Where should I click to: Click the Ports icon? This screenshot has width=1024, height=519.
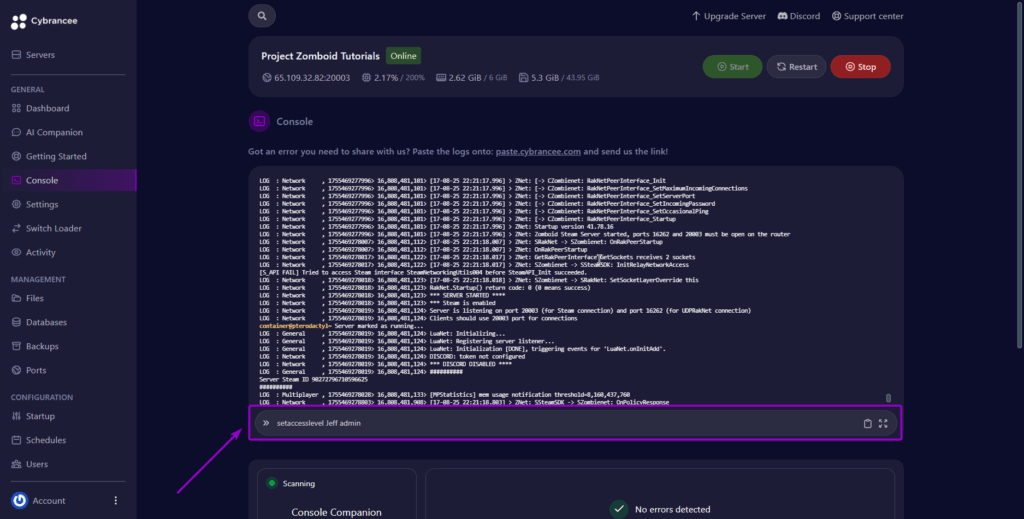[x=16, y=370]
